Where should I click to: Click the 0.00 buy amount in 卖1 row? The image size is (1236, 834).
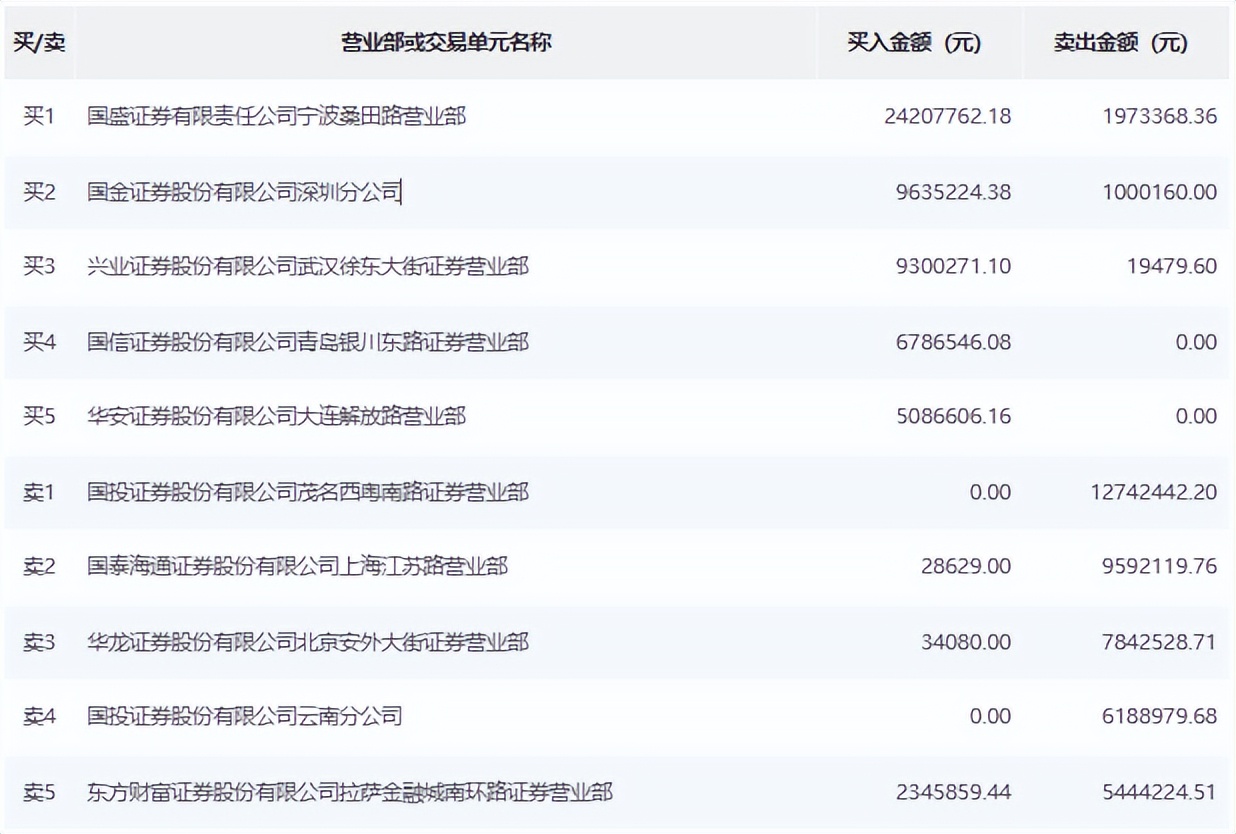point(990,492)
